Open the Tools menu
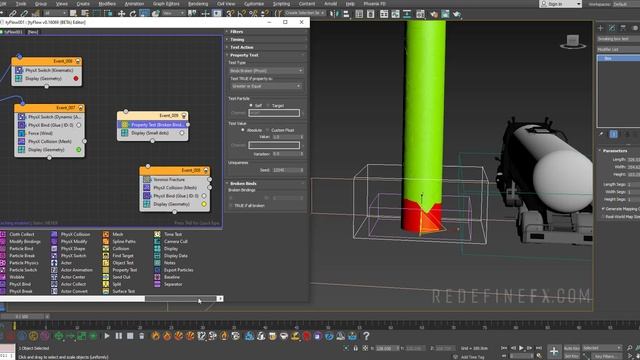This screenshot has width=640, height=360. tap(21, 4)
